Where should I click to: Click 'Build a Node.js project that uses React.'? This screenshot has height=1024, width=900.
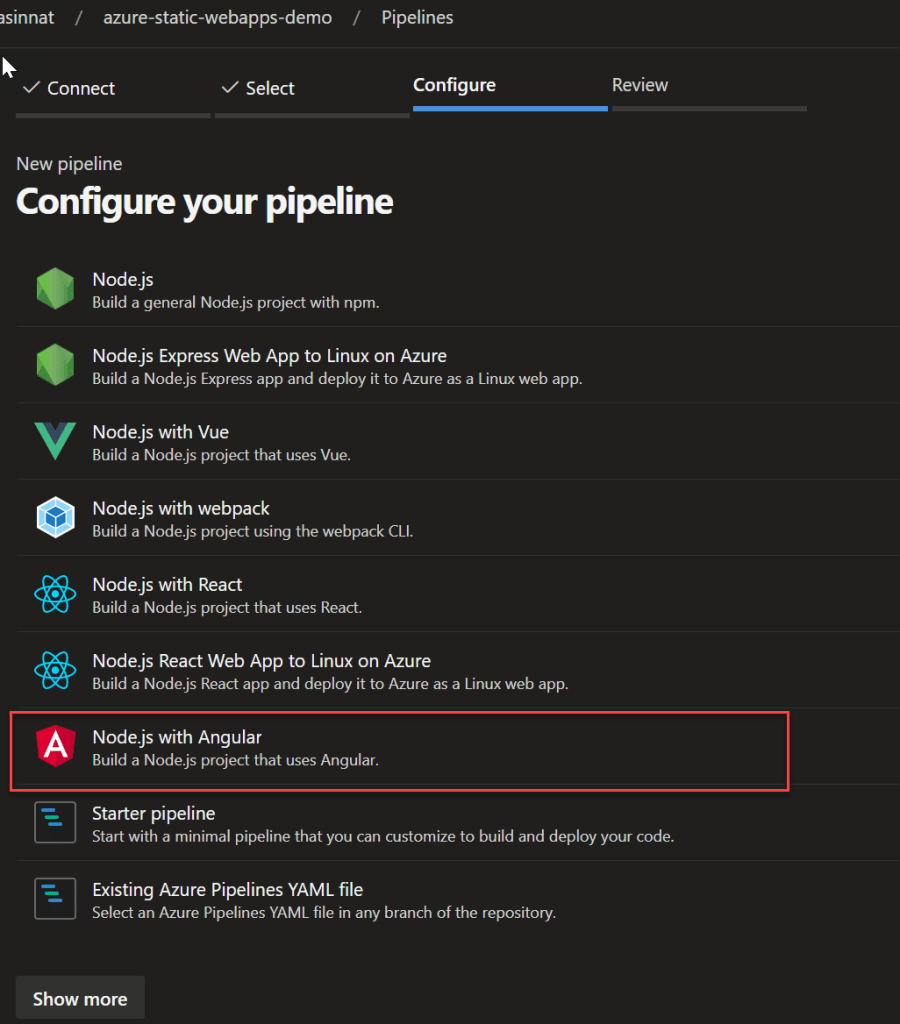tap(227, 608)
